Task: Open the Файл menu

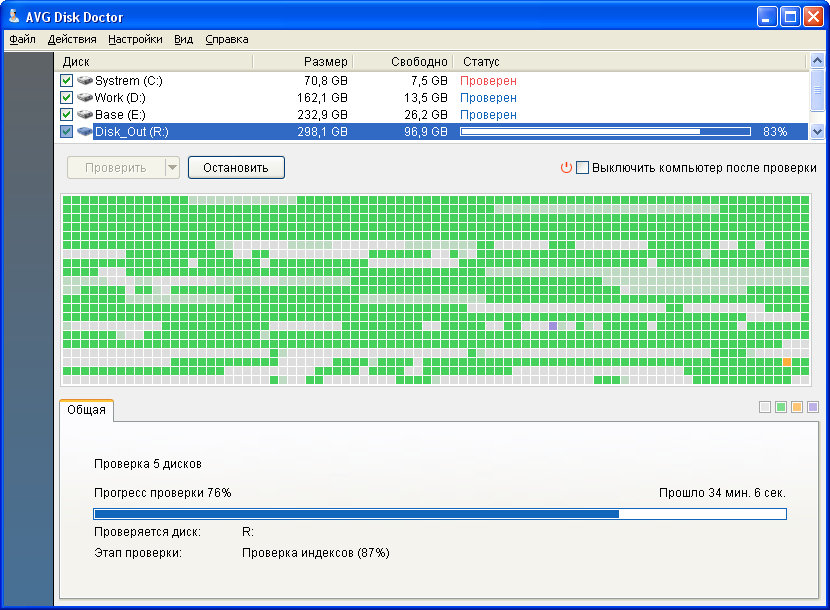Action: coord(22,39)
